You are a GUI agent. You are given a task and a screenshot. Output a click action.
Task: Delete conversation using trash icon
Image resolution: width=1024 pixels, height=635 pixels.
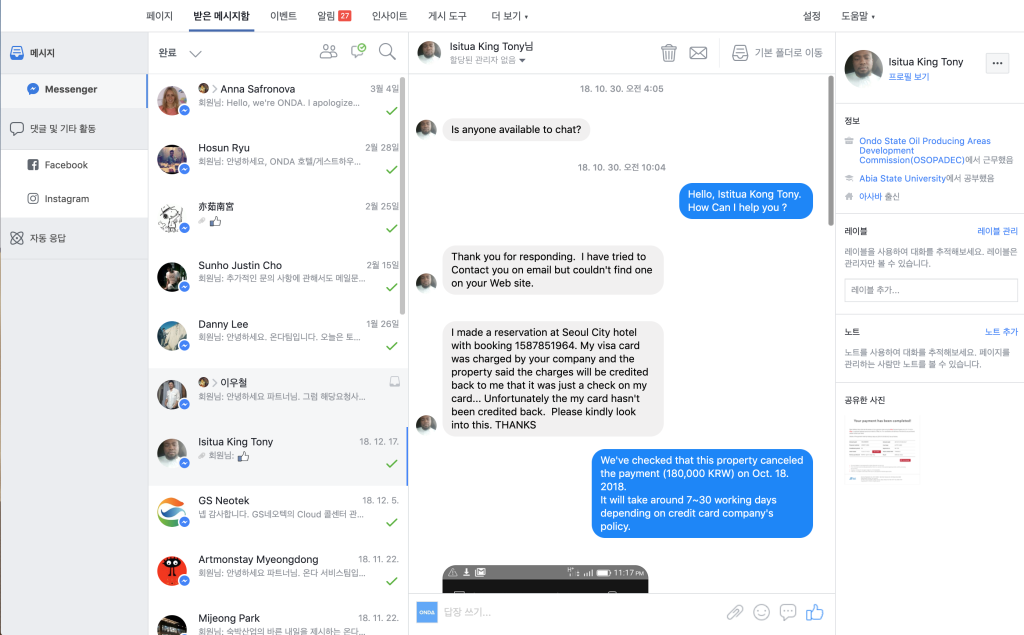coord(668,53)
